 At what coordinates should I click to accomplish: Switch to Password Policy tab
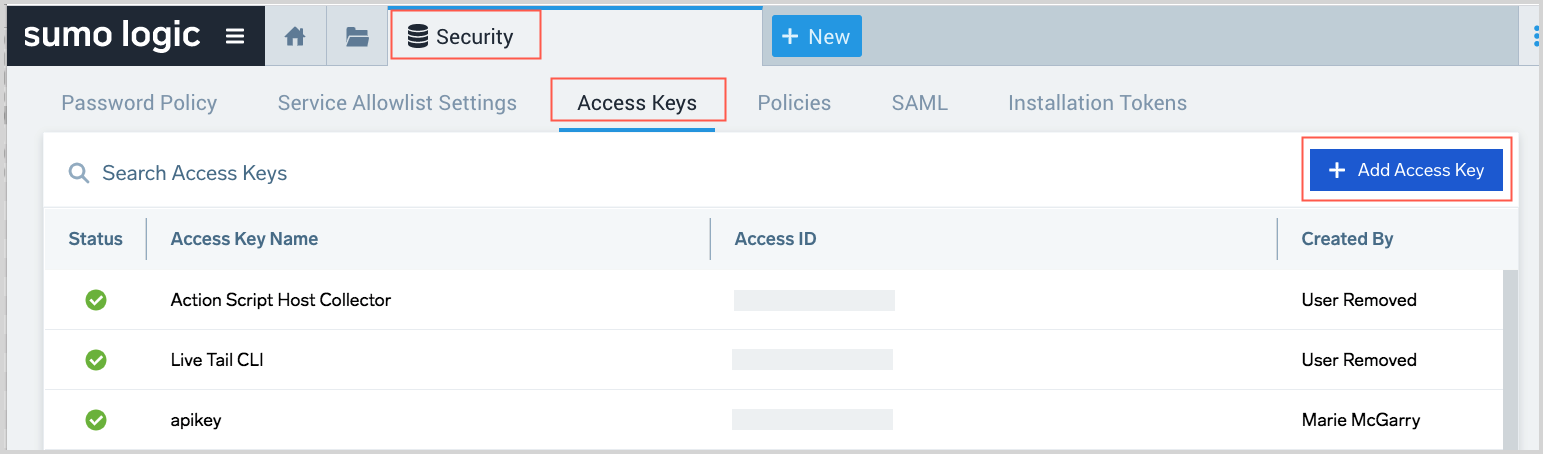pyautogui.click(x=139, y=103)
